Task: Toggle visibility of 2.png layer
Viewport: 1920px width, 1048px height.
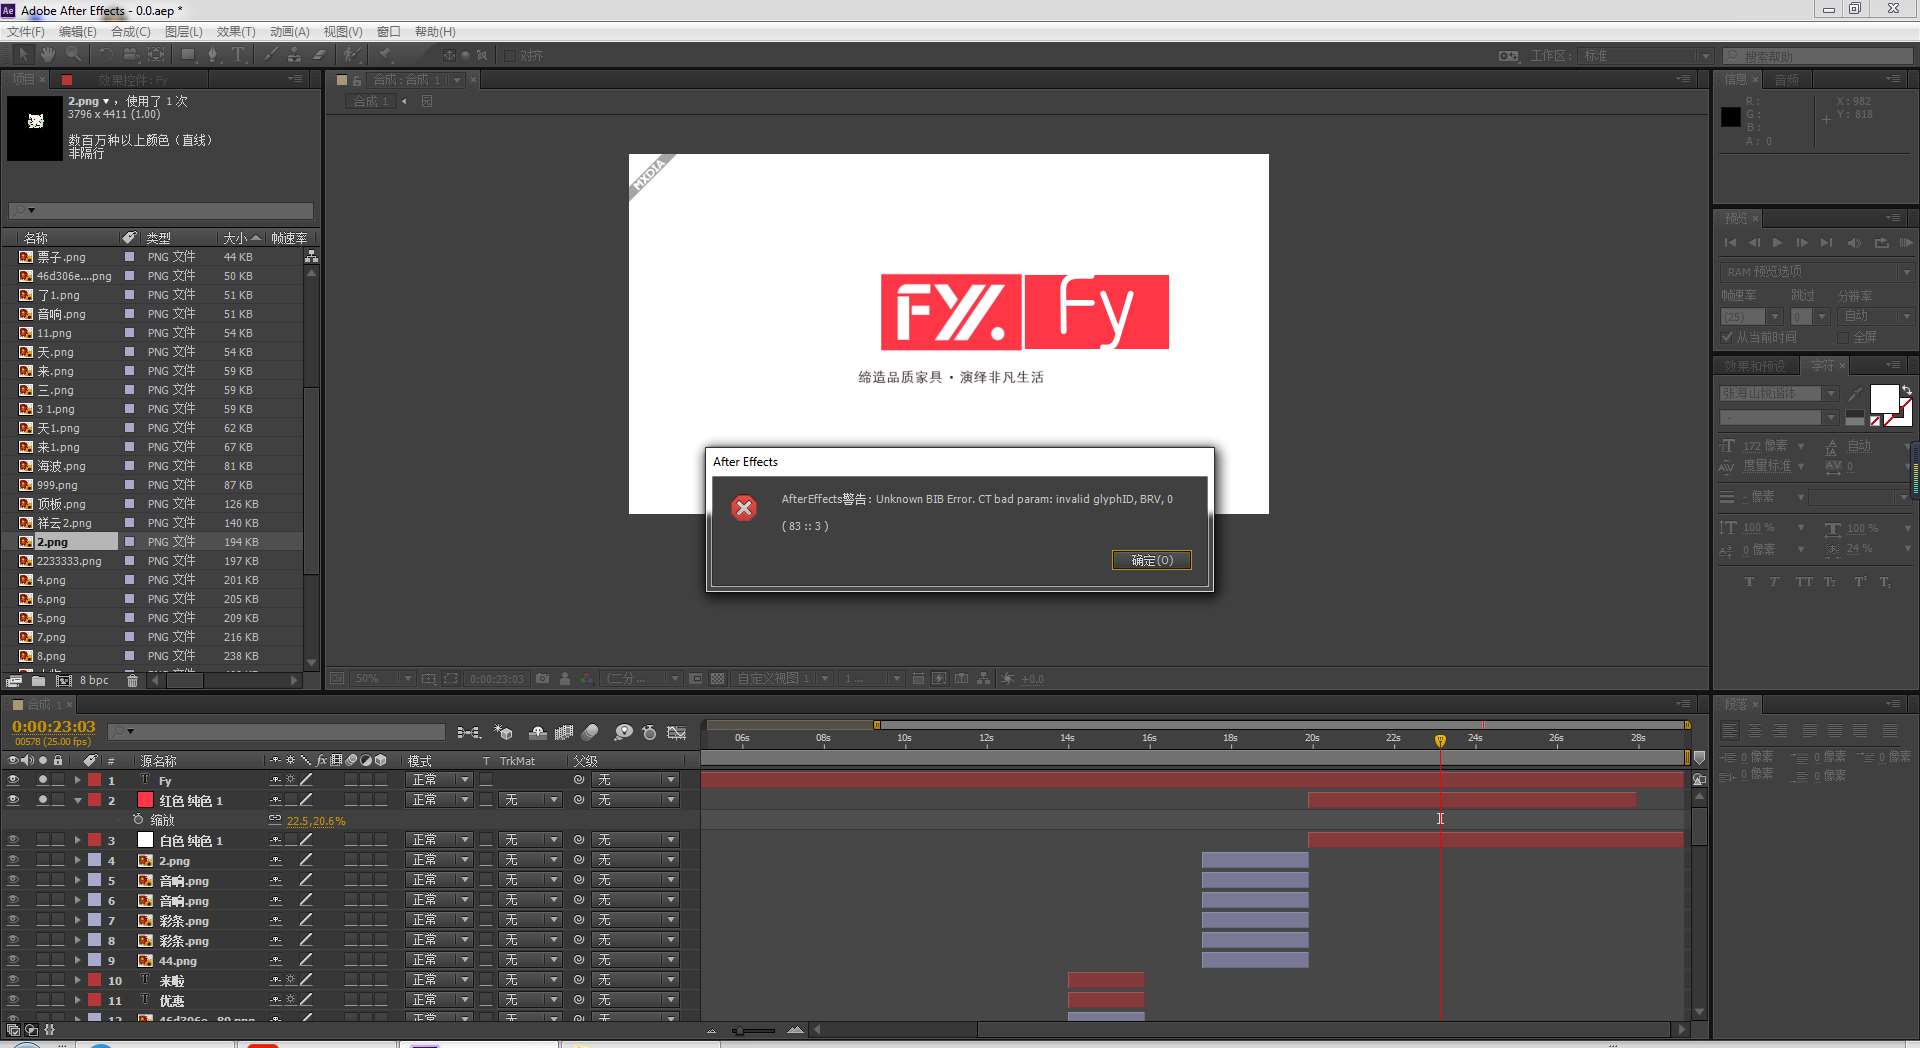Action: point(13,860)
